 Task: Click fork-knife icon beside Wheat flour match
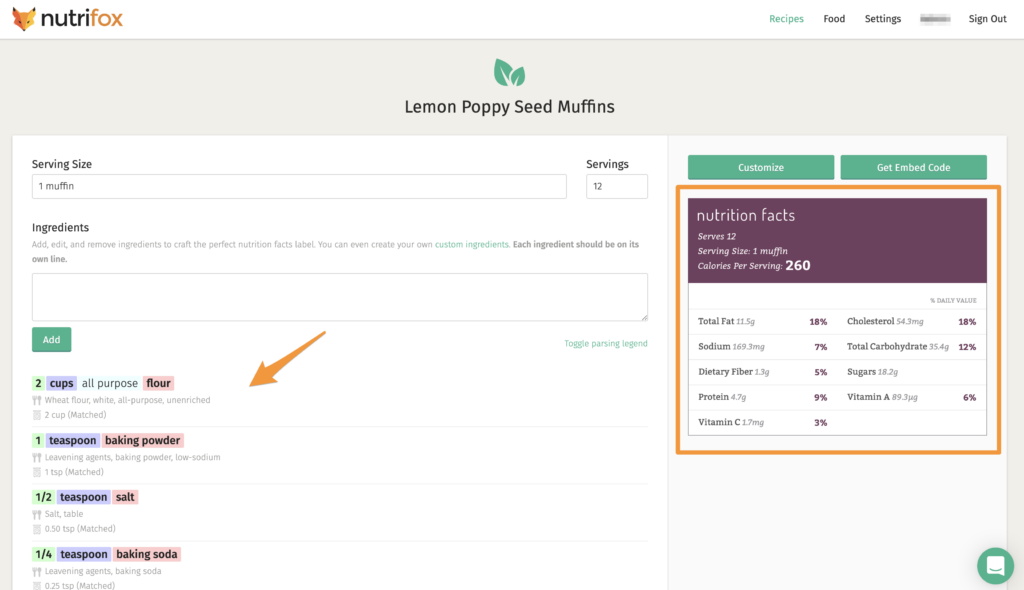[37, 400]
